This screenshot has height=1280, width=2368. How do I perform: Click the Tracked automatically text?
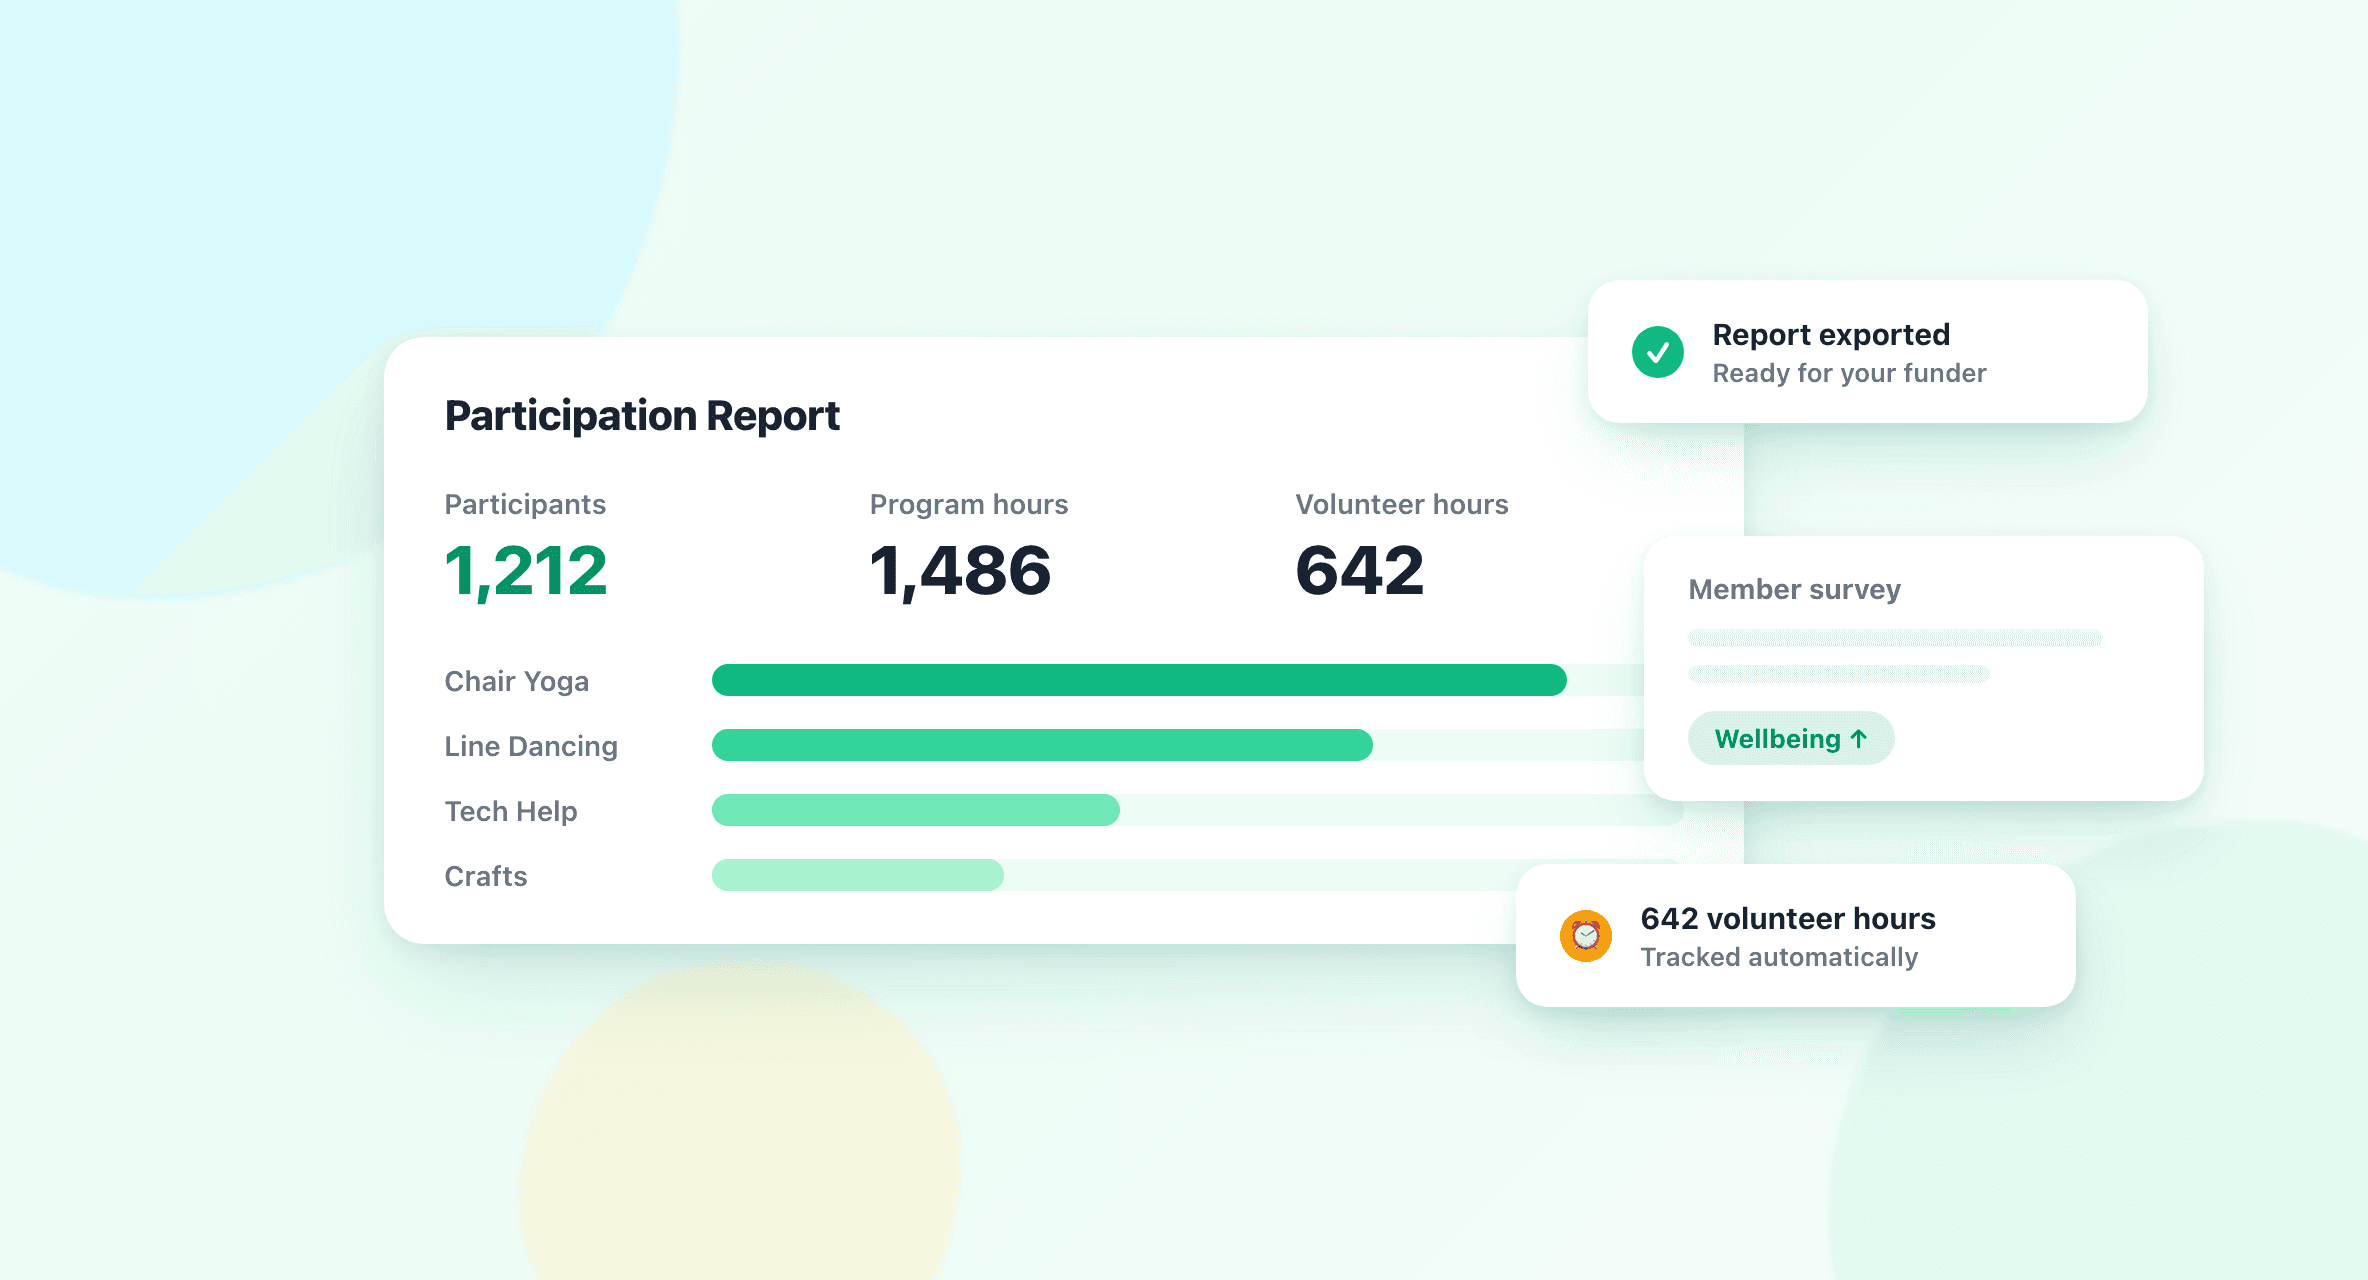1779,958
